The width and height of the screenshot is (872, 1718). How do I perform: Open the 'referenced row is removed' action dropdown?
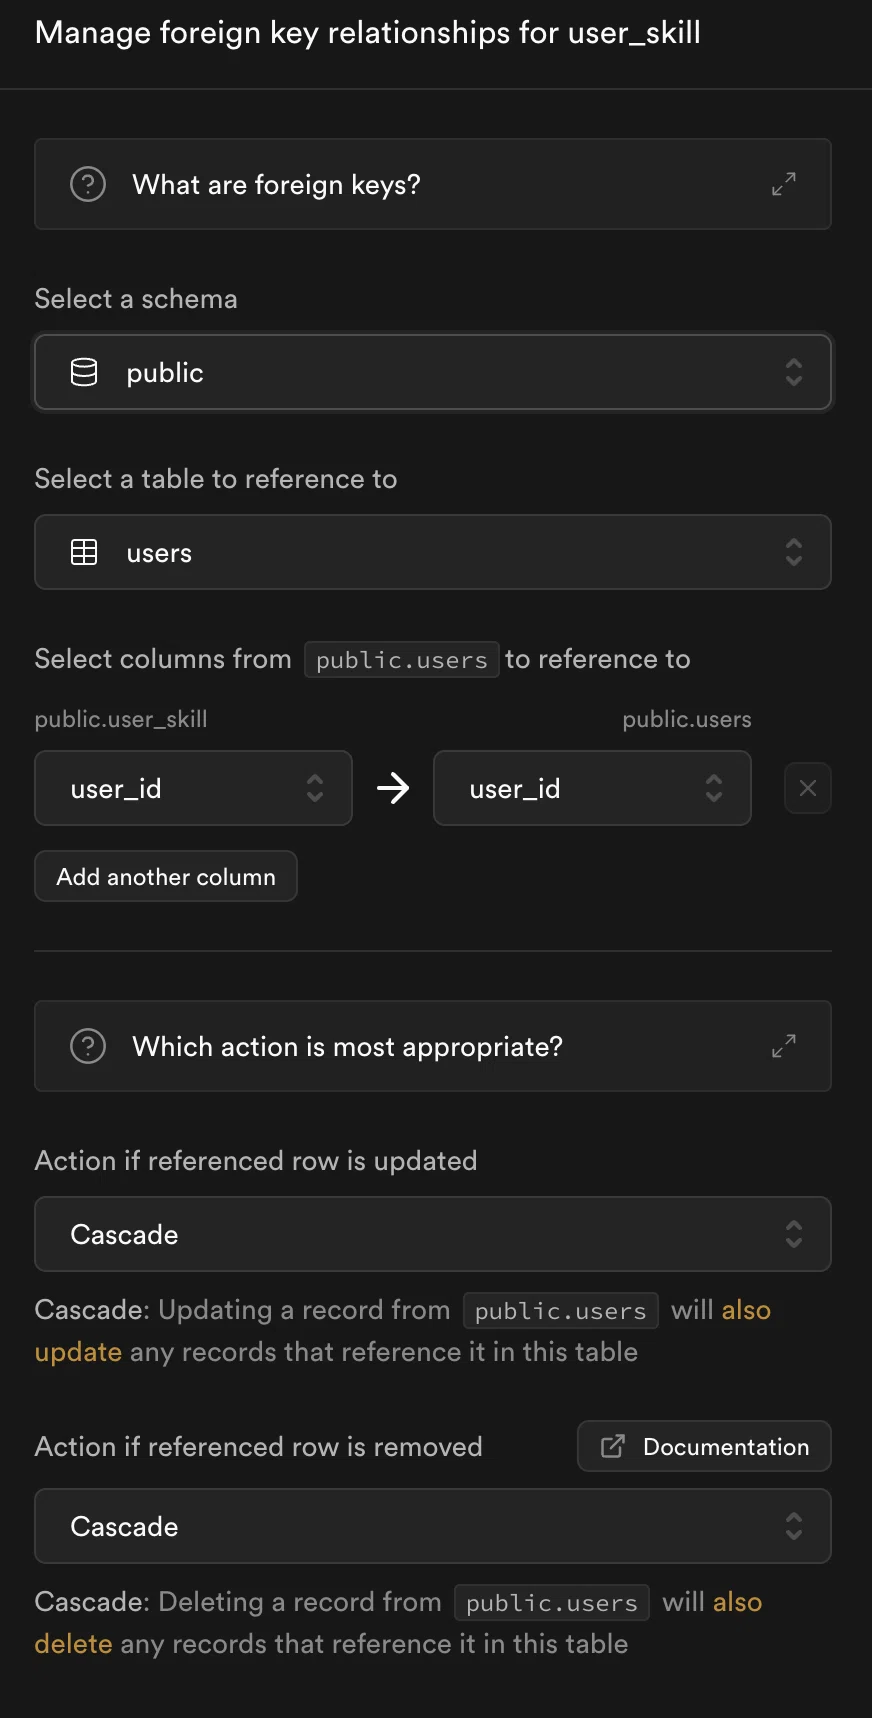(433, 1526)
